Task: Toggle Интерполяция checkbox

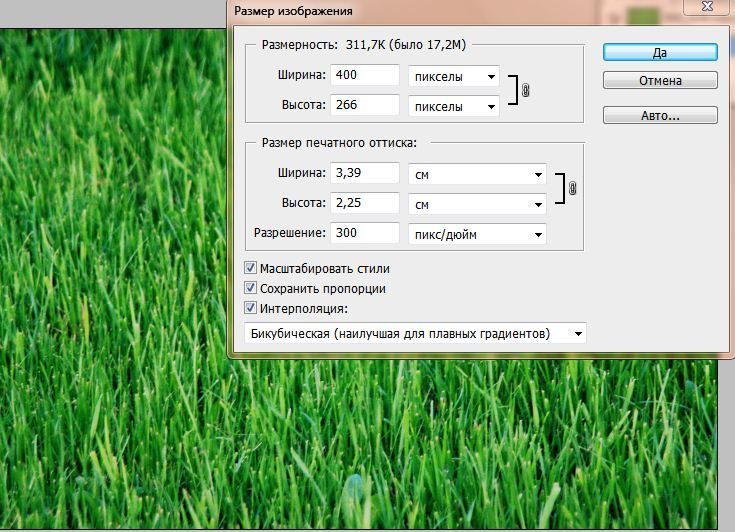Action: (250, 308)
